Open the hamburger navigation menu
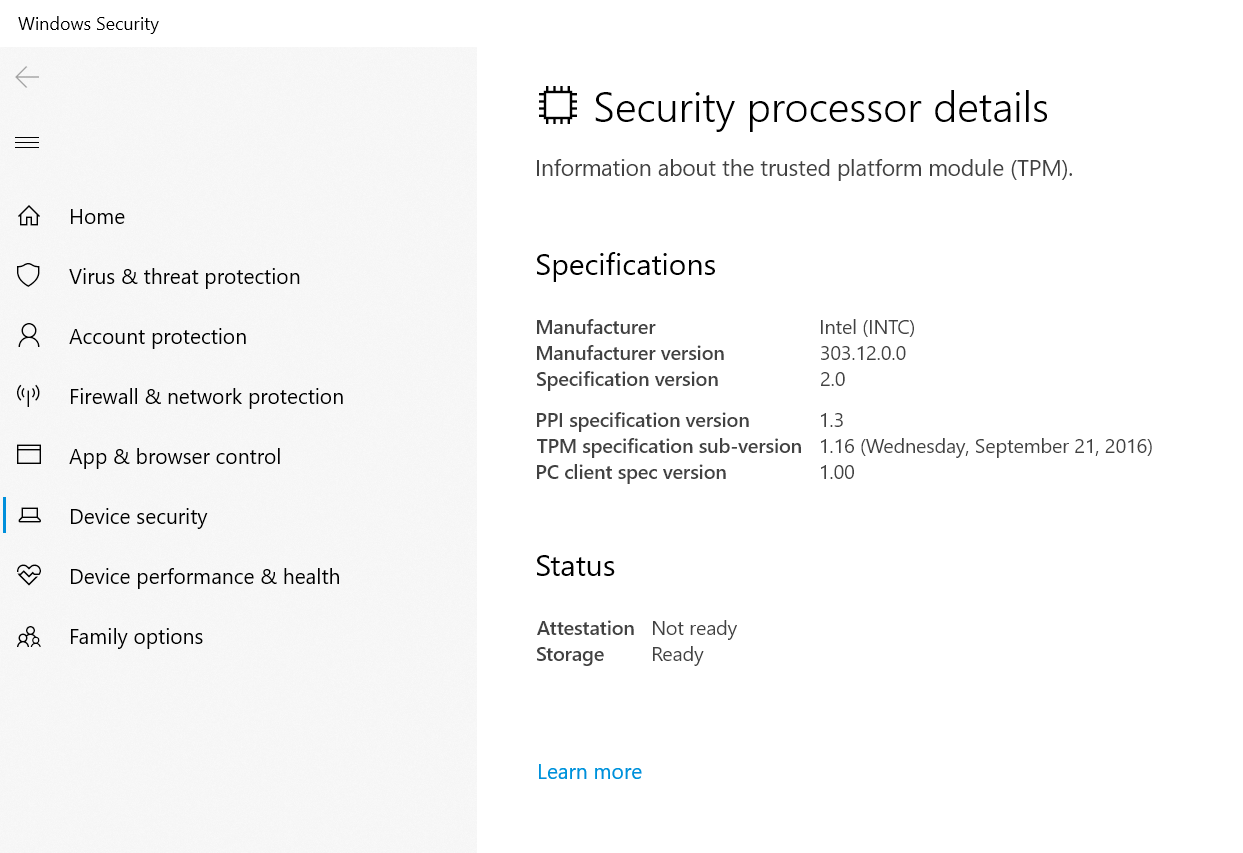 (27, 142)
